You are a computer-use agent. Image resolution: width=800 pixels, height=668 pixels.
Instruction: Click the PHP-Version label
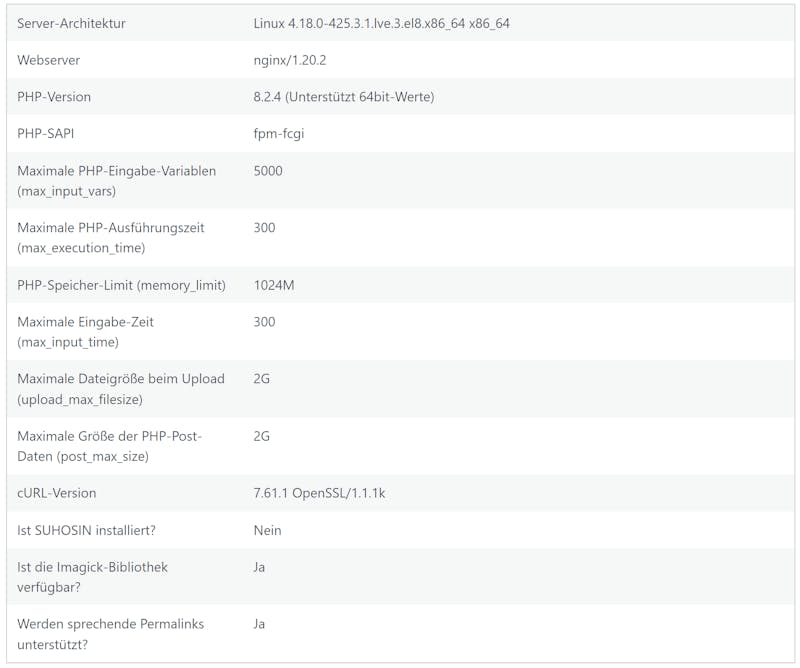click(x=54, y=97)
